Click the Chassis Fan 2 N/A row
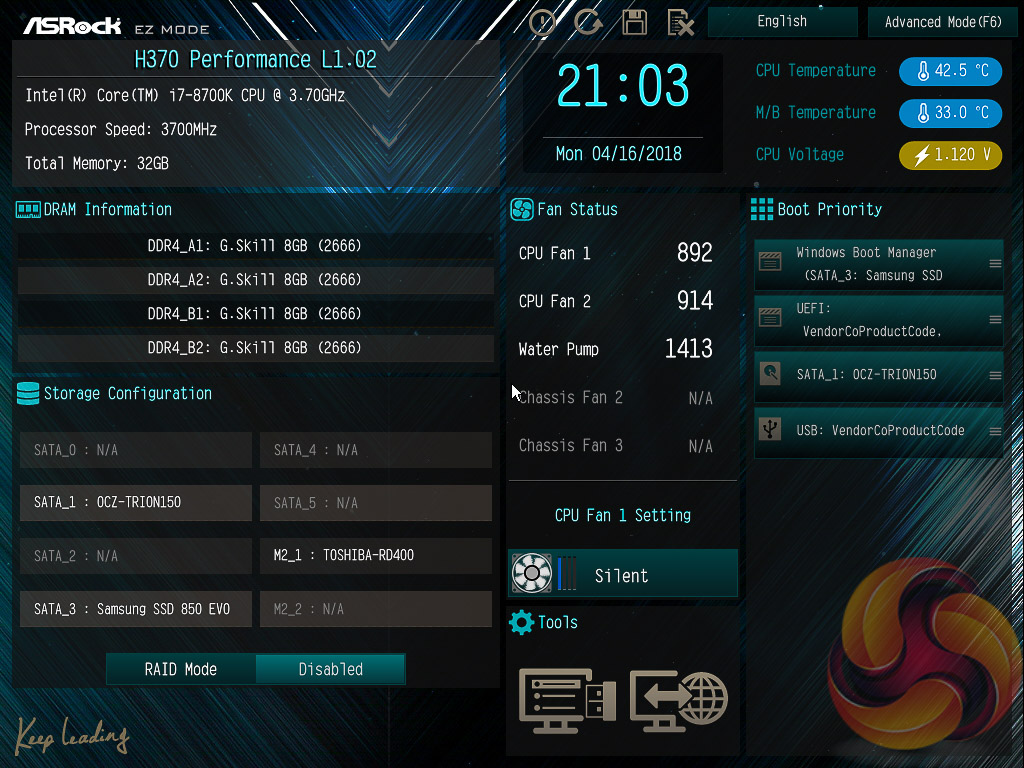The height and width of the screenshot is (768, 1024). click(x=615, y=398)
